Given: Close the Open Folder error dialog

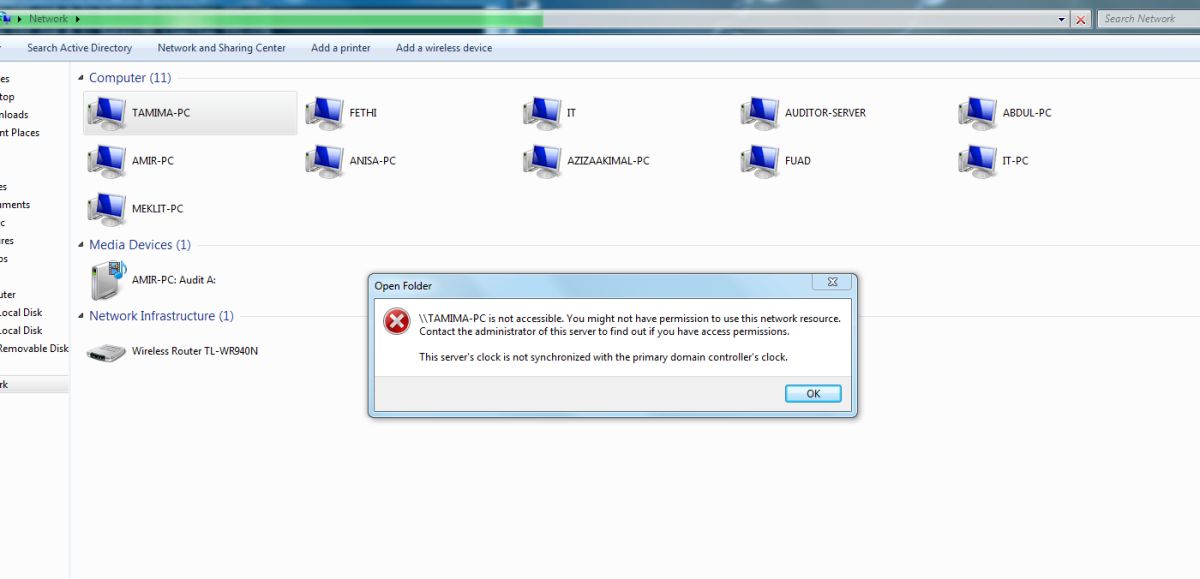Looking at the screenshot, I should (x=832, y=282).
